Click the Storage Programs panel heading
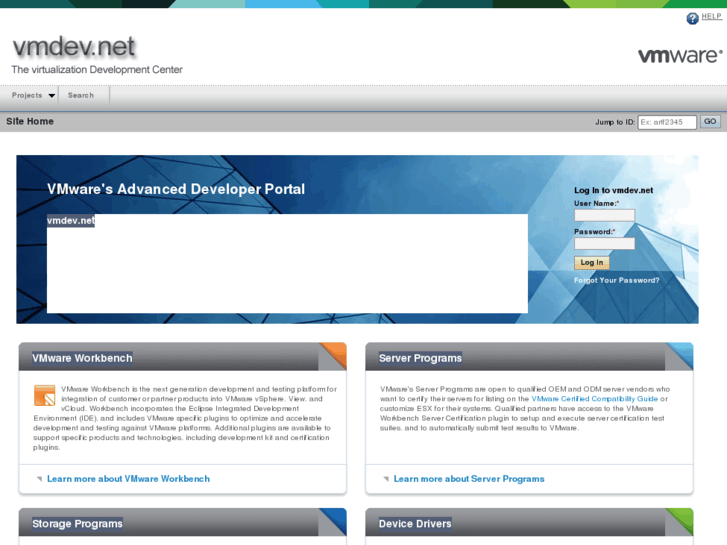This screenshot has height=545, width=727. [77, 524]
